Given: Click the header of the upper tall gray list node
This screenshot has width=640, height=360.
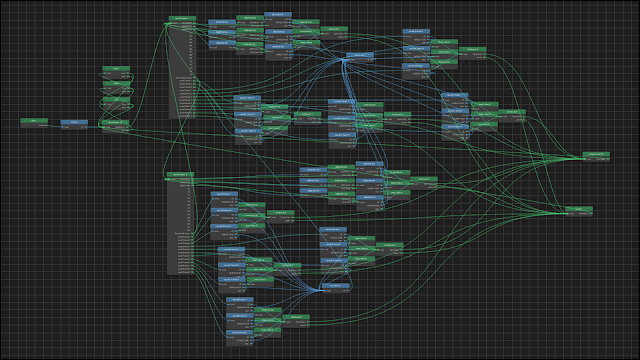Looking at the screenshot, I should click(x=182, y=18).
